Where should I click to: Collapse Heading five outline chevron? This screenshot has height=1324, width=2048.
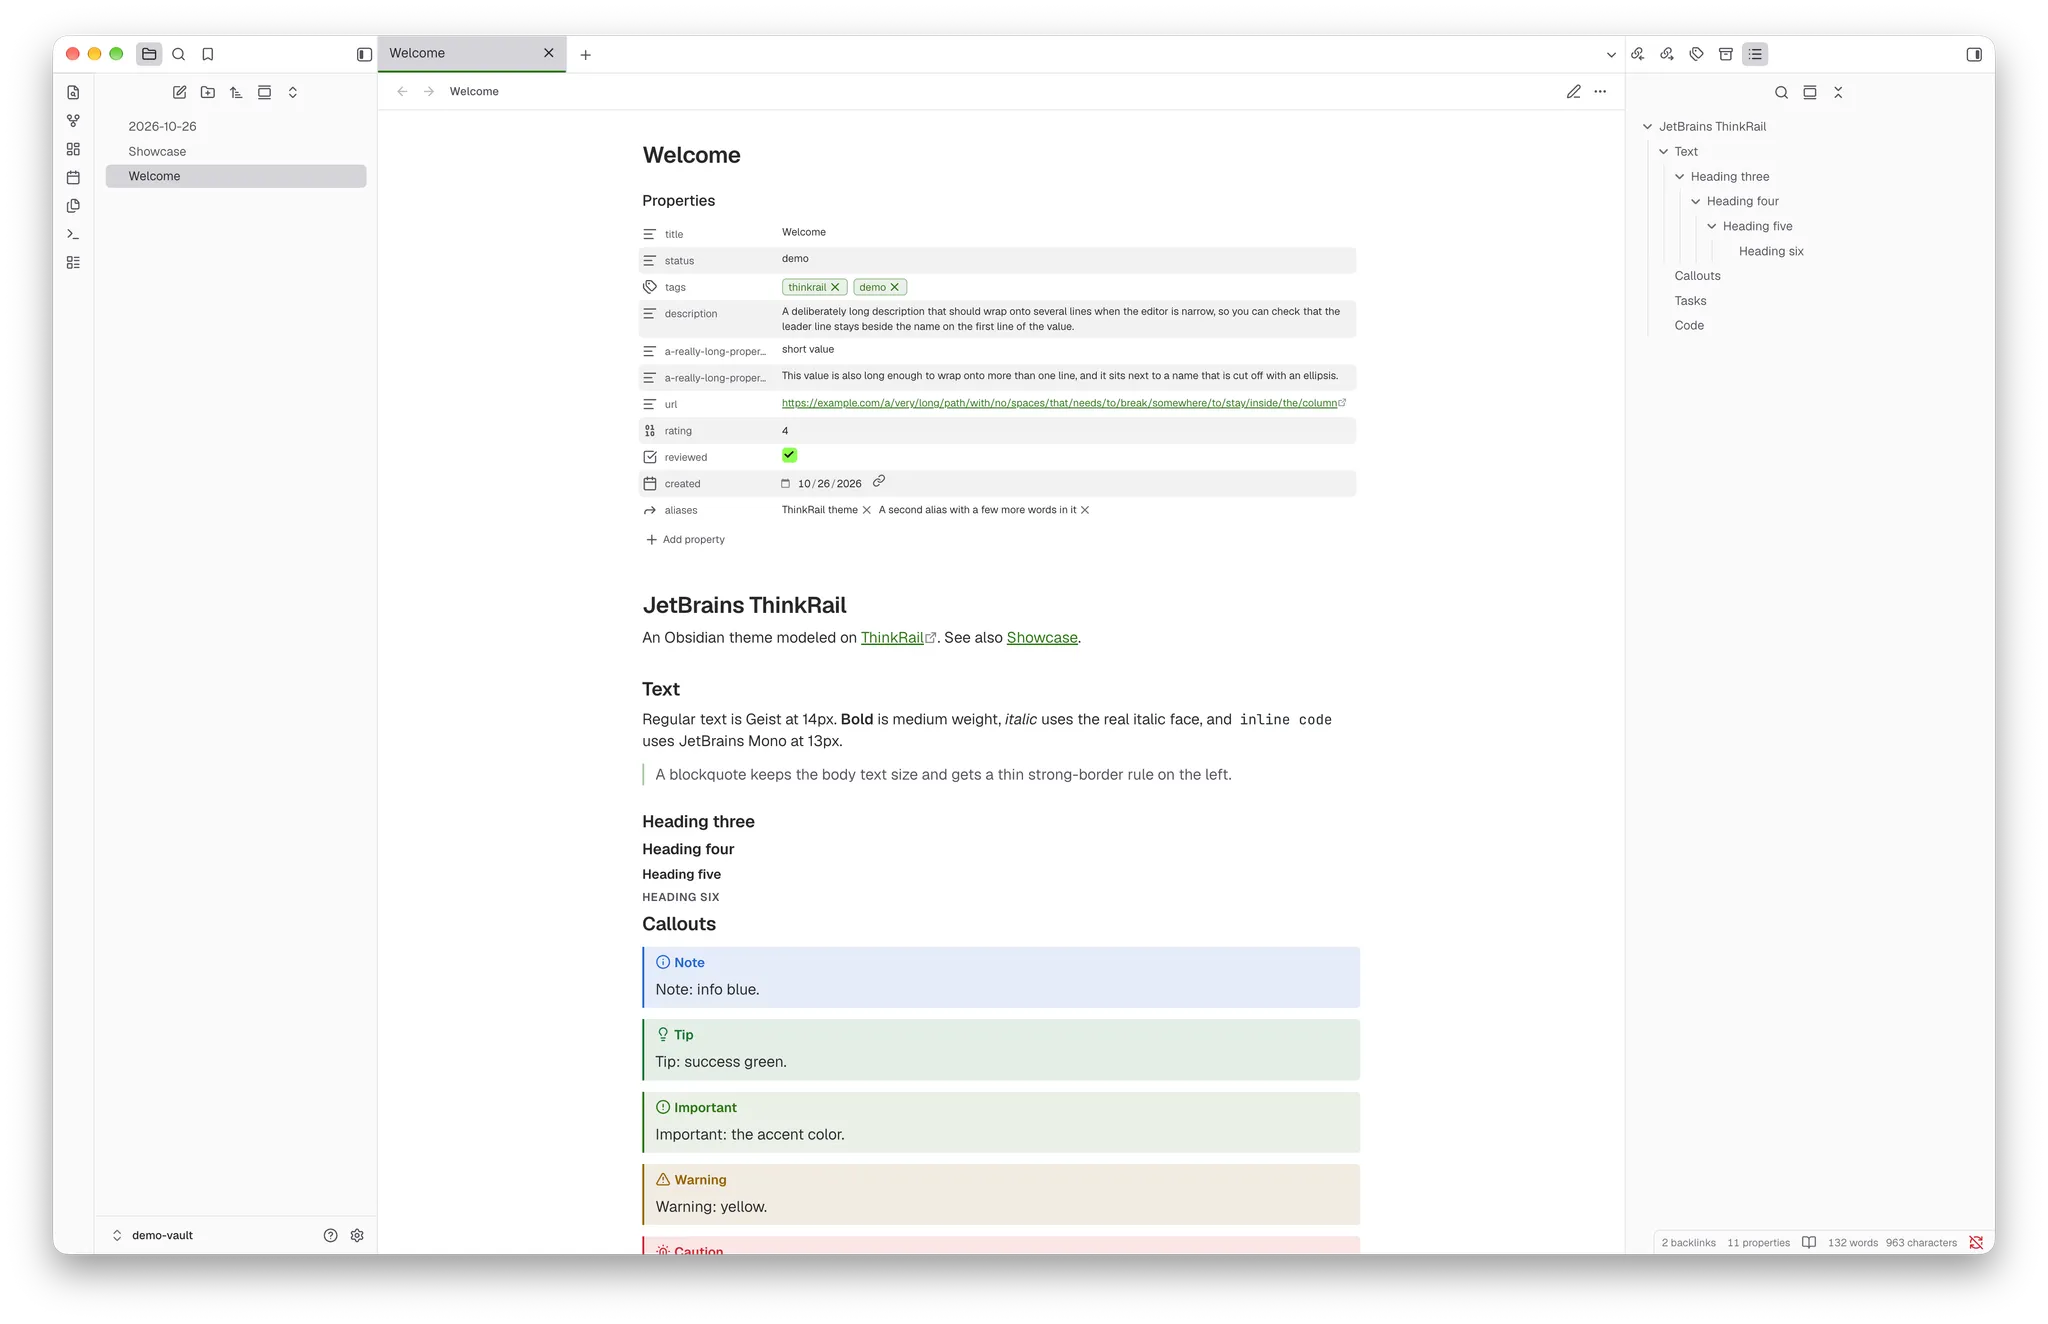1712,226
